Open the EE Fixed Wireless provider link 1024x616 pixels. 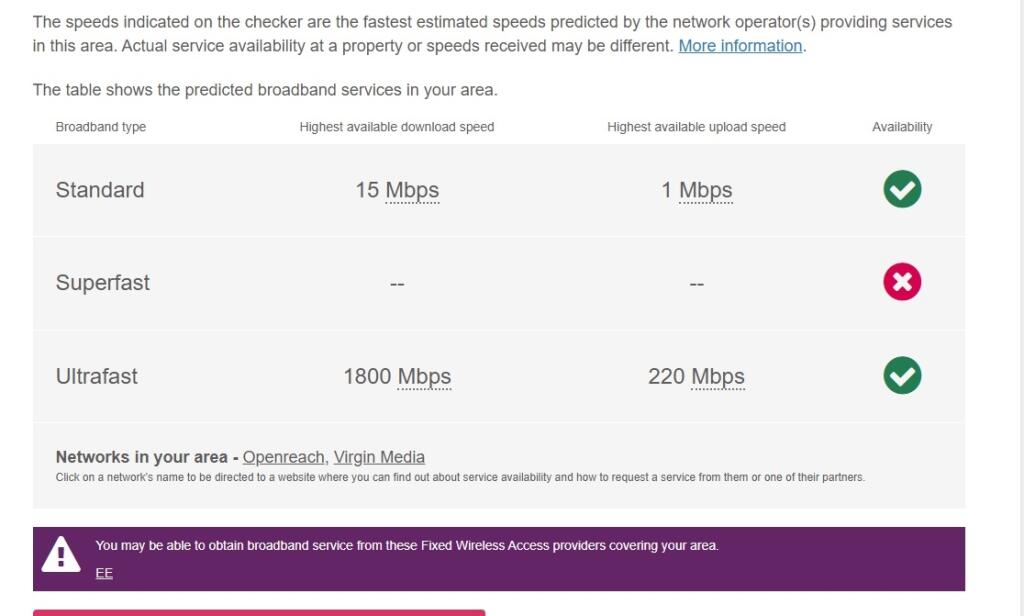point(104,573)
